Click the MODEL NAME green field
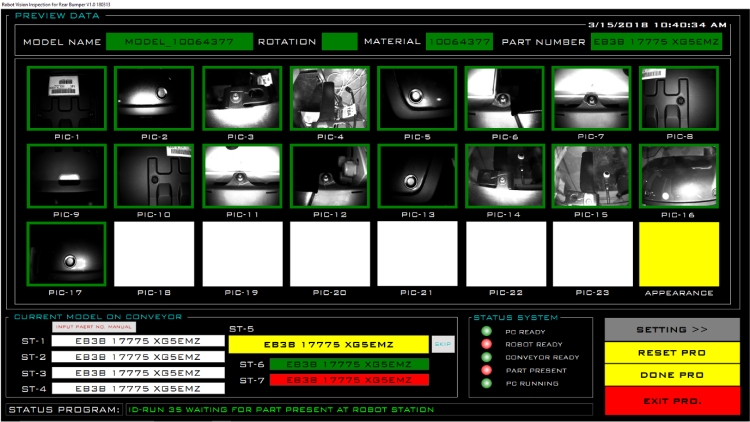 (x=179, y=42)
